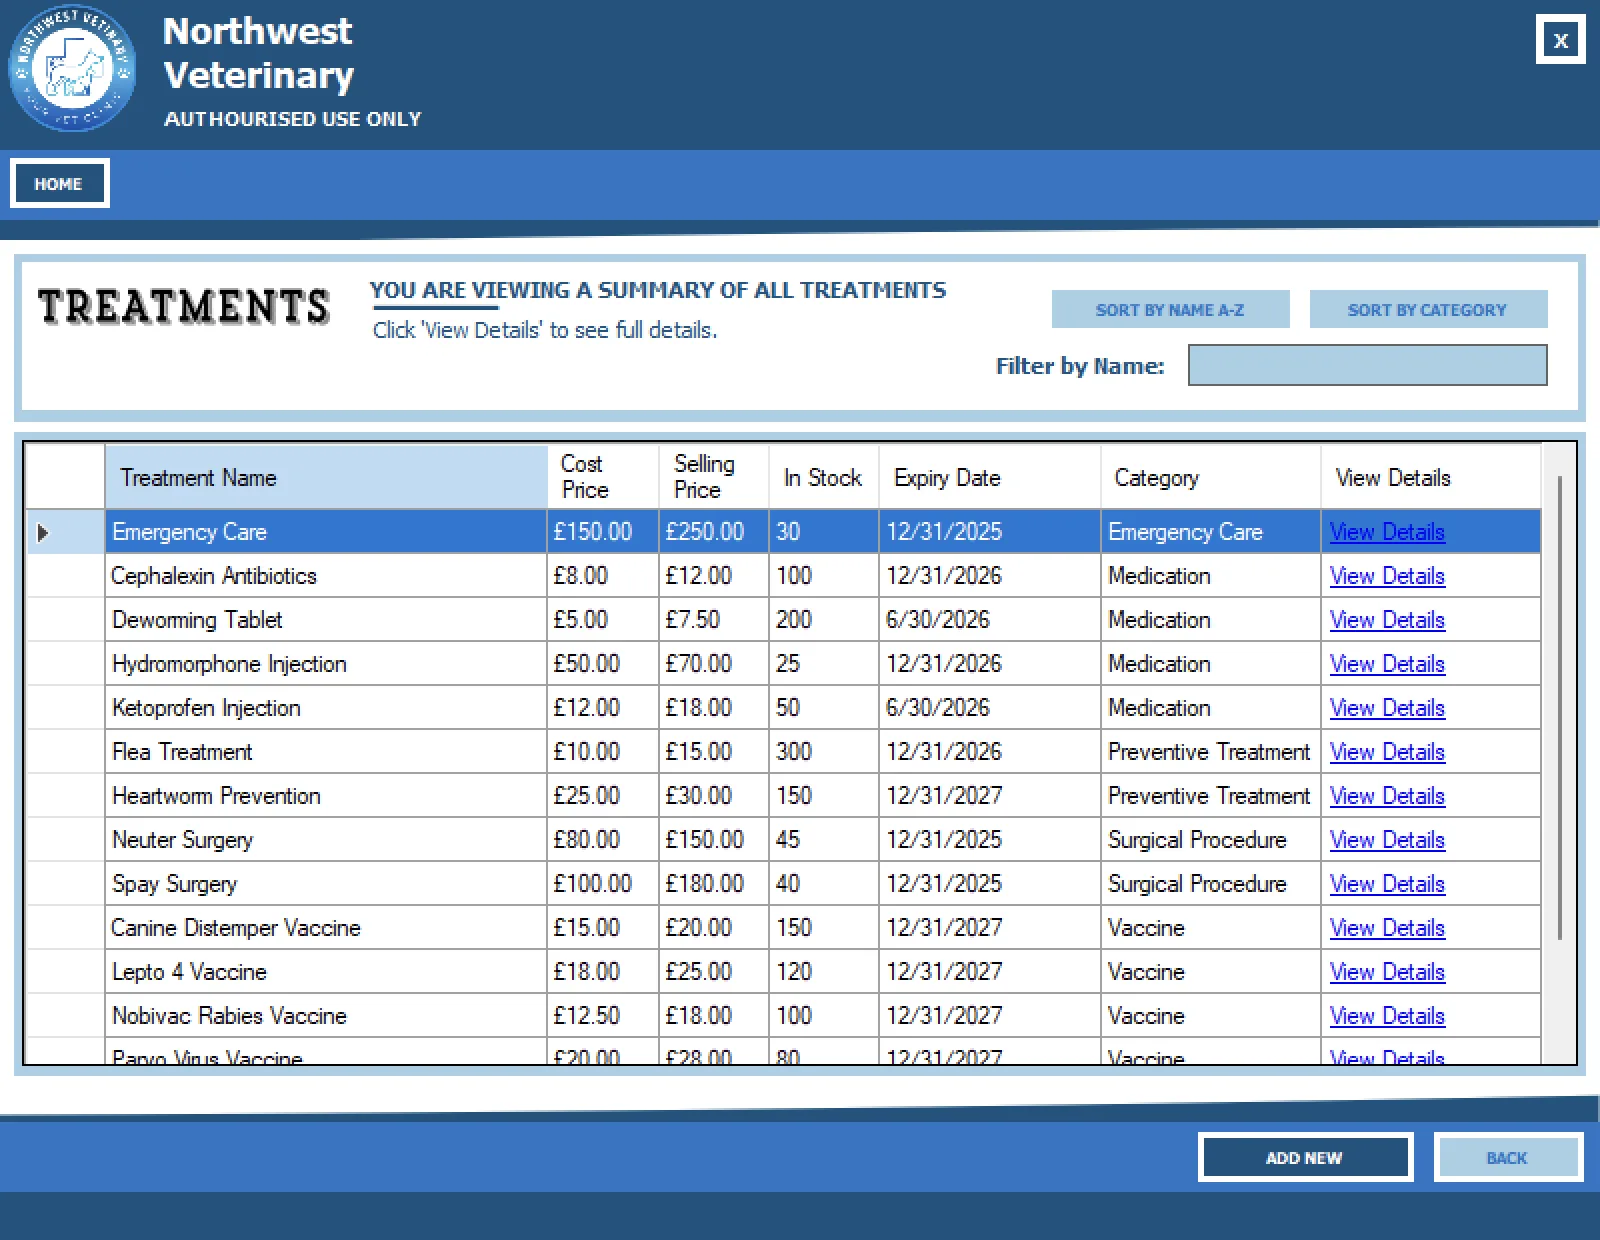Select the Canine Distemper Vaccine name cell
1600x1240 pixels.
click(326, 928)
